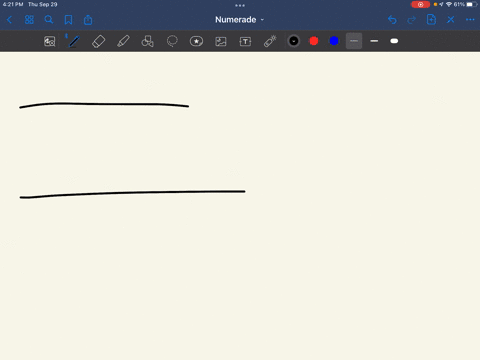Choose the black pen color
The height and width of the screenshot is (360, 480).
[294, 41]
